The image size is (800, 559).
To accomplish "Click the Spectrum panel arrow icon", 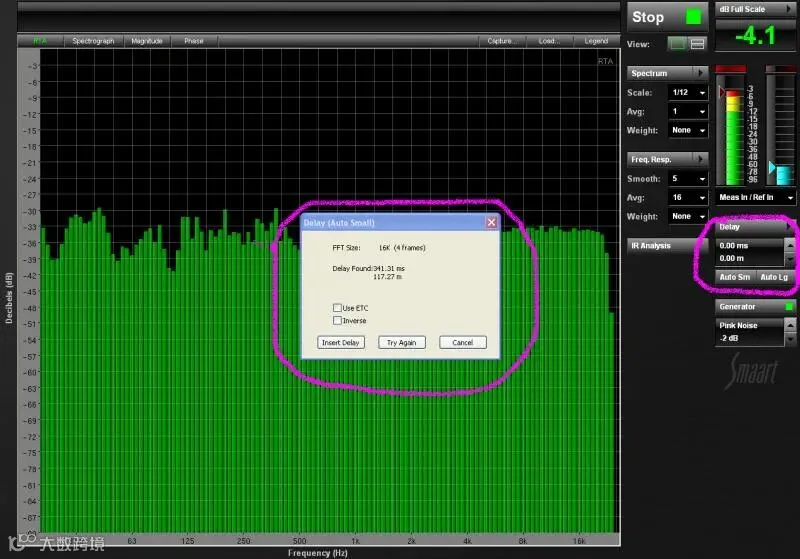I will [x=701, y=73].
